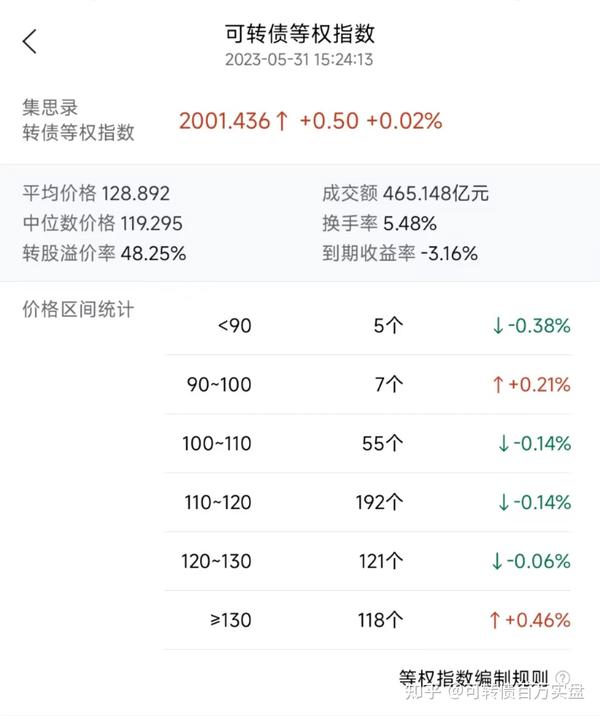Tap the 转股溢价率 48.25% stat
600x716 pixels.
point(104,253)
